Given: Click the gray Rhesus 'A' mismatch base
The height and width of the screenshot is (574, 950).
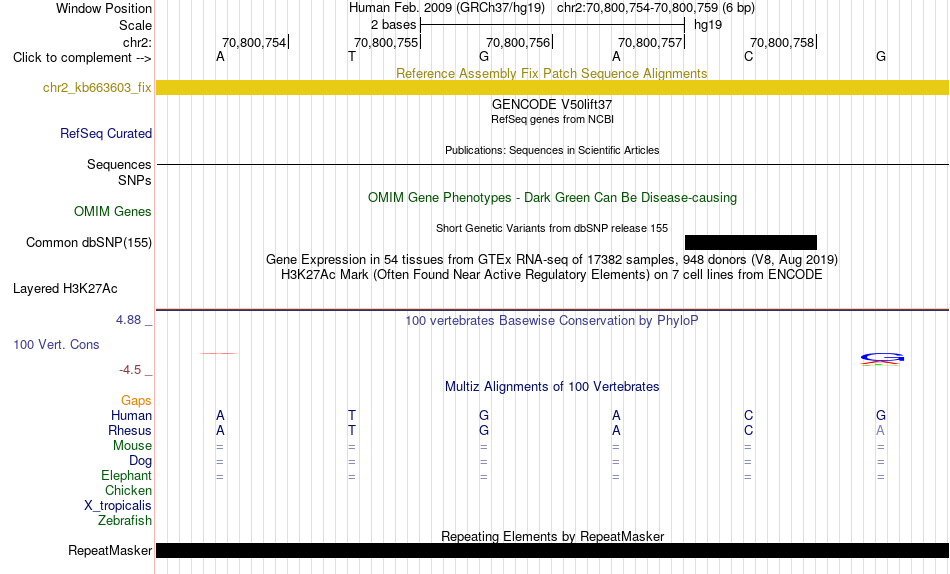Looking at the screenshot, I should pyautogui.click(x=880, y=430).
